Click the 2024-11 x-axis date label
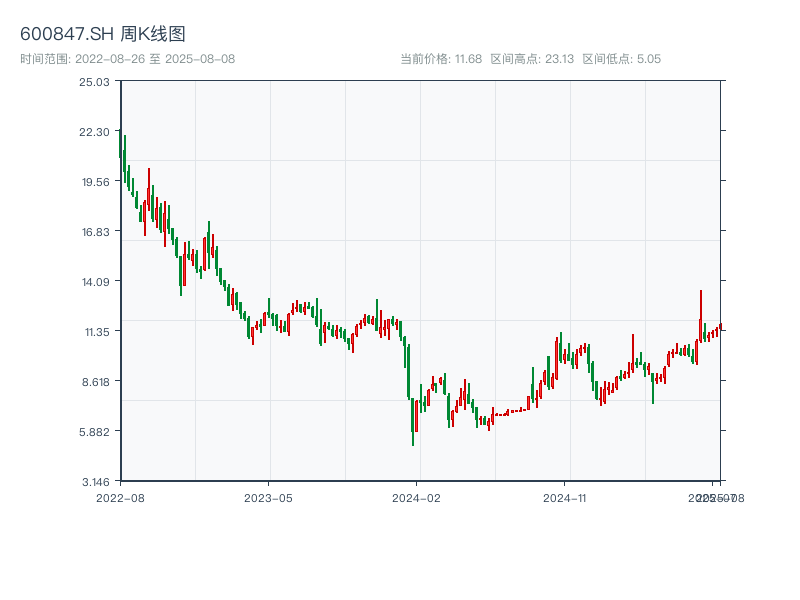 click(x=565, y=496)
